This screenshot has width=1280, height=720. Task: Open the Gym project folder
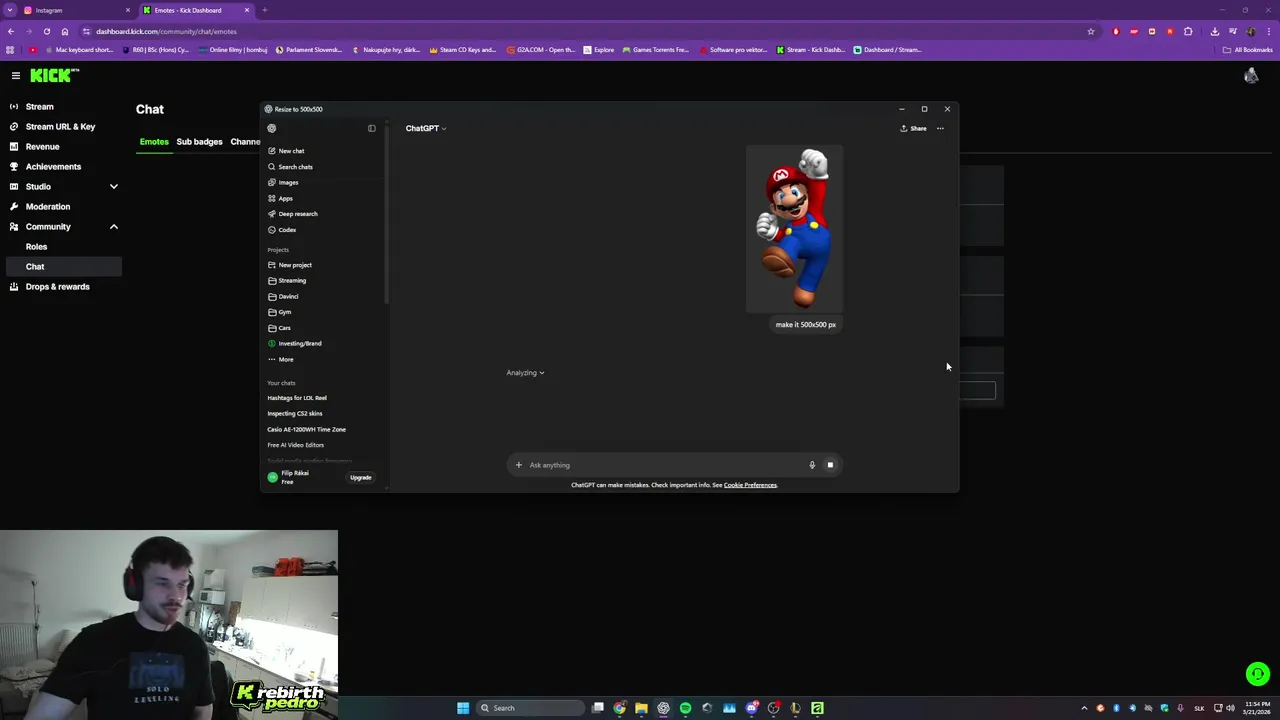[x=280, y=312]
